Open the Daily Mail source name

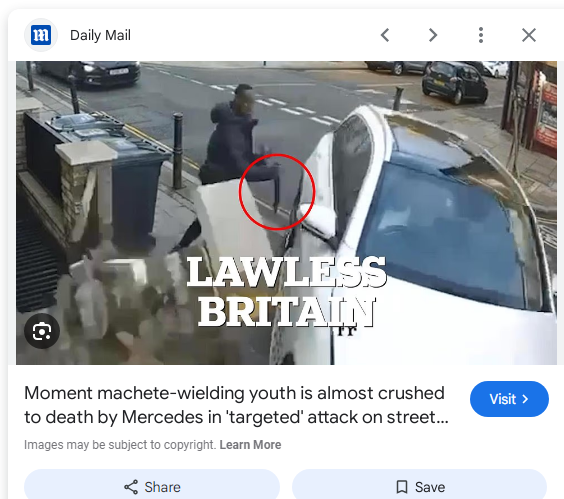[x=100, y=35]
